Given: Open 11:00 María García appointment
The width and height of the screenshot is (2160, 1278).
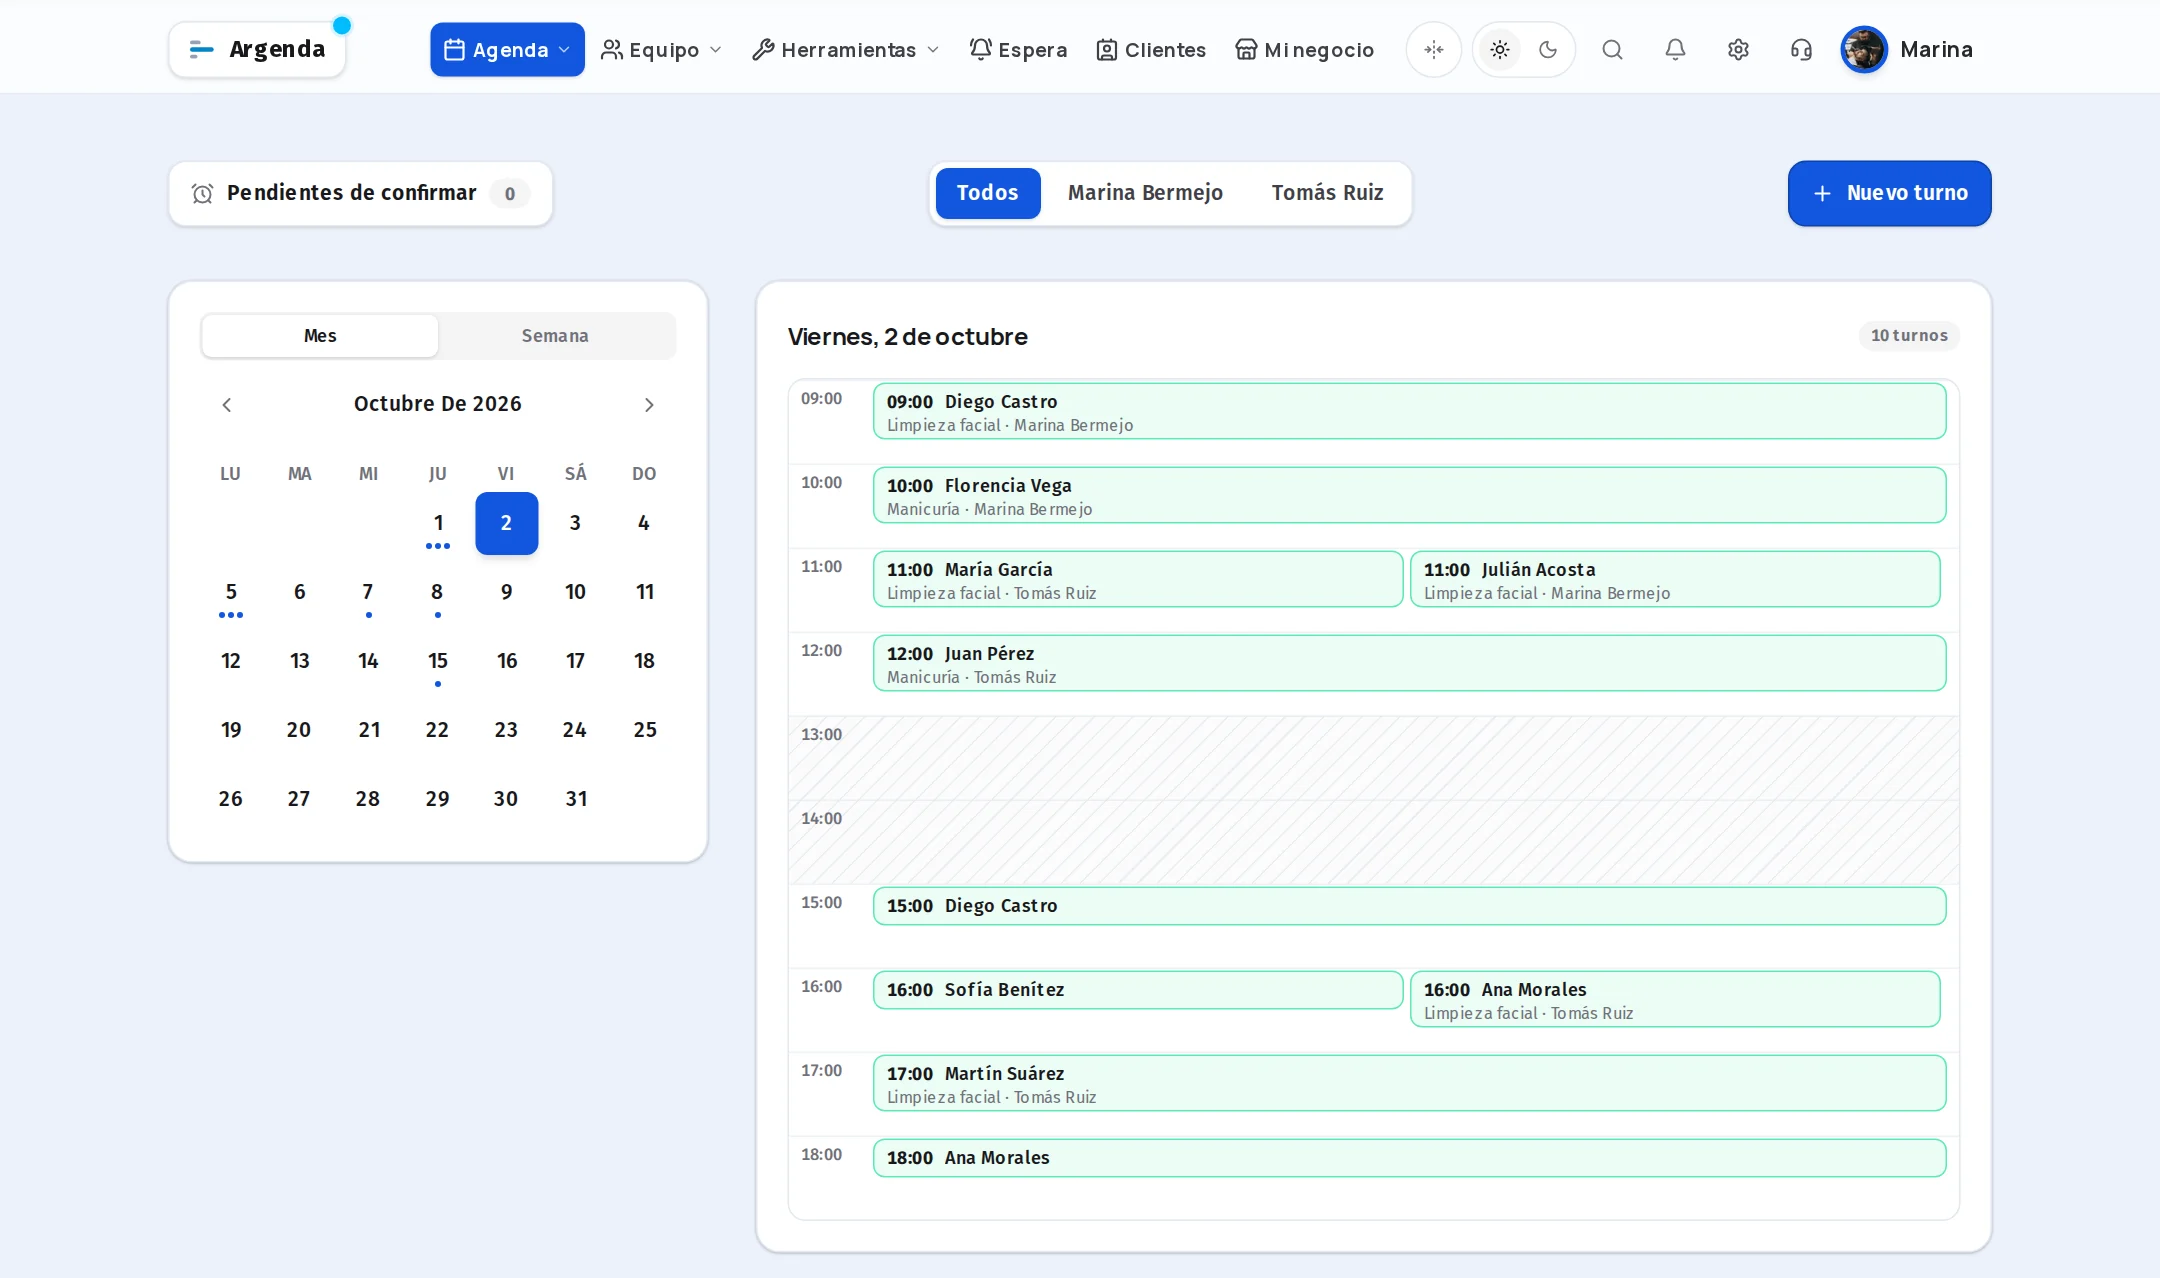Looking at the screenshot, I should [1138, 579].
